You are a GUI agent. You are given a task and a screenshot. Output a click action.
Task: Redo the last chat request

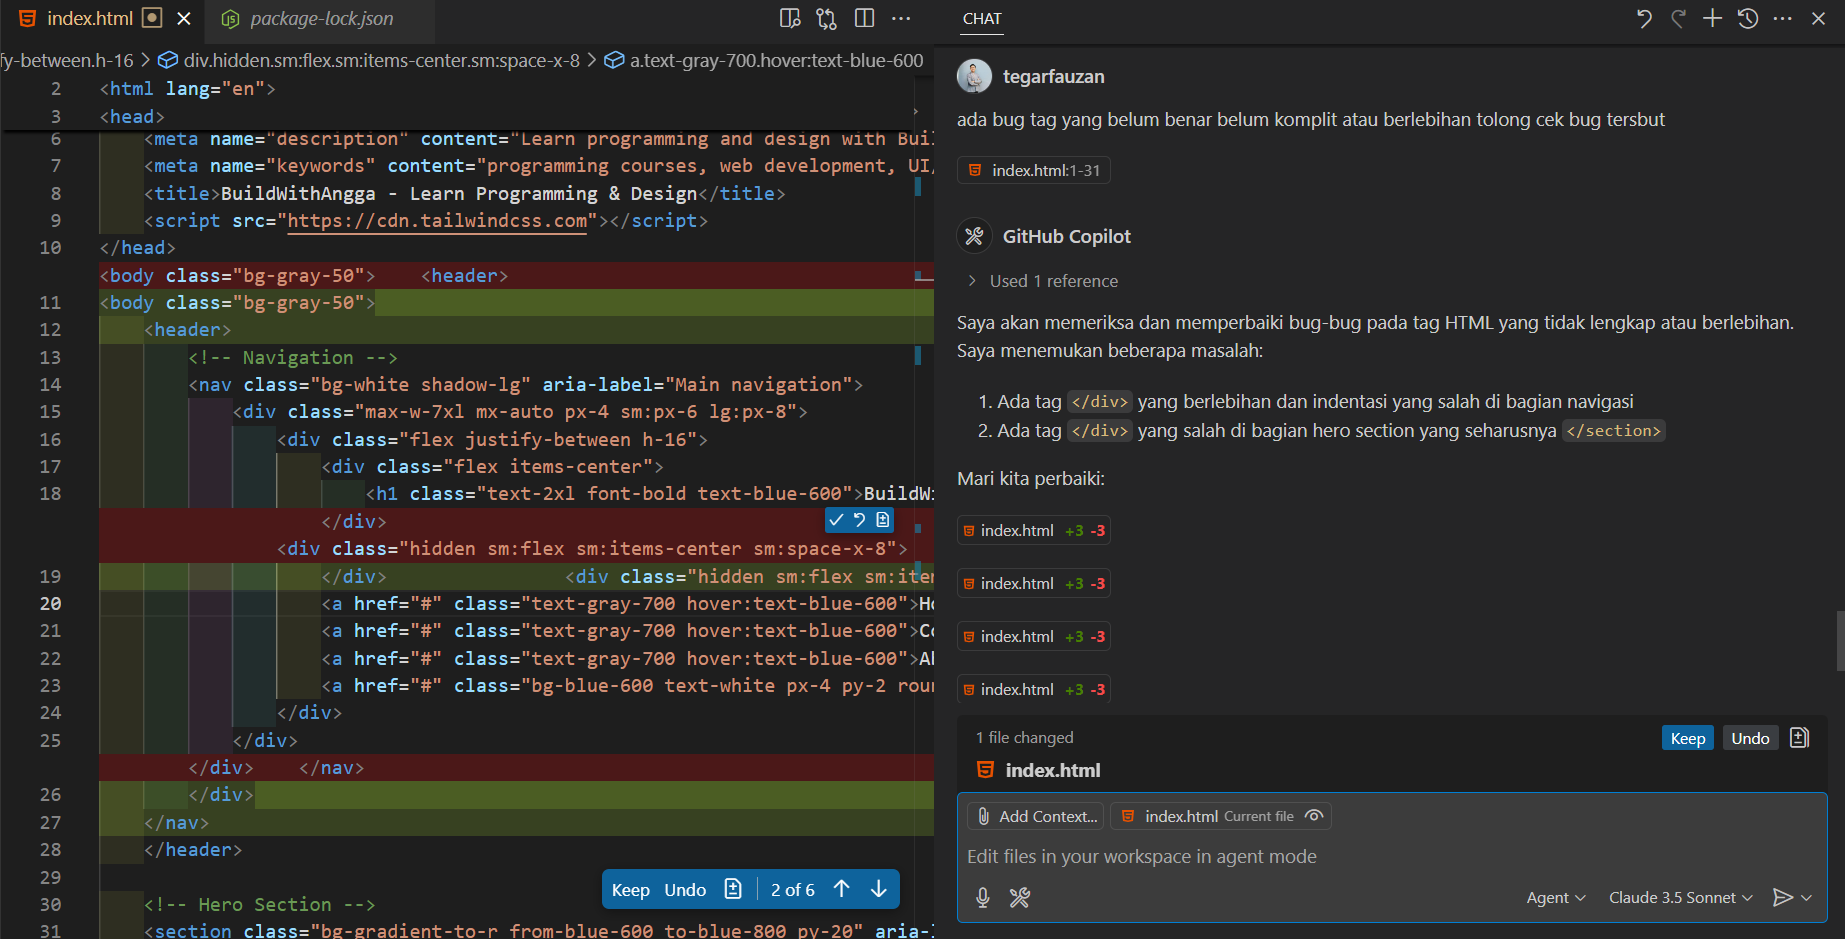(x=1679, y=18)
